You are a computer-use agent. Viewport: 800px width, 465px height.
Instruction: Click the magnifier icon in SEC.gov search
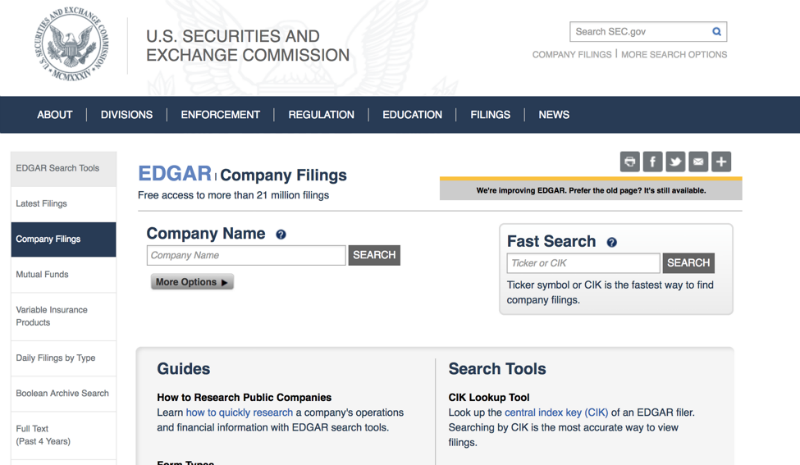pyautogui.click(x=716, y=32)
